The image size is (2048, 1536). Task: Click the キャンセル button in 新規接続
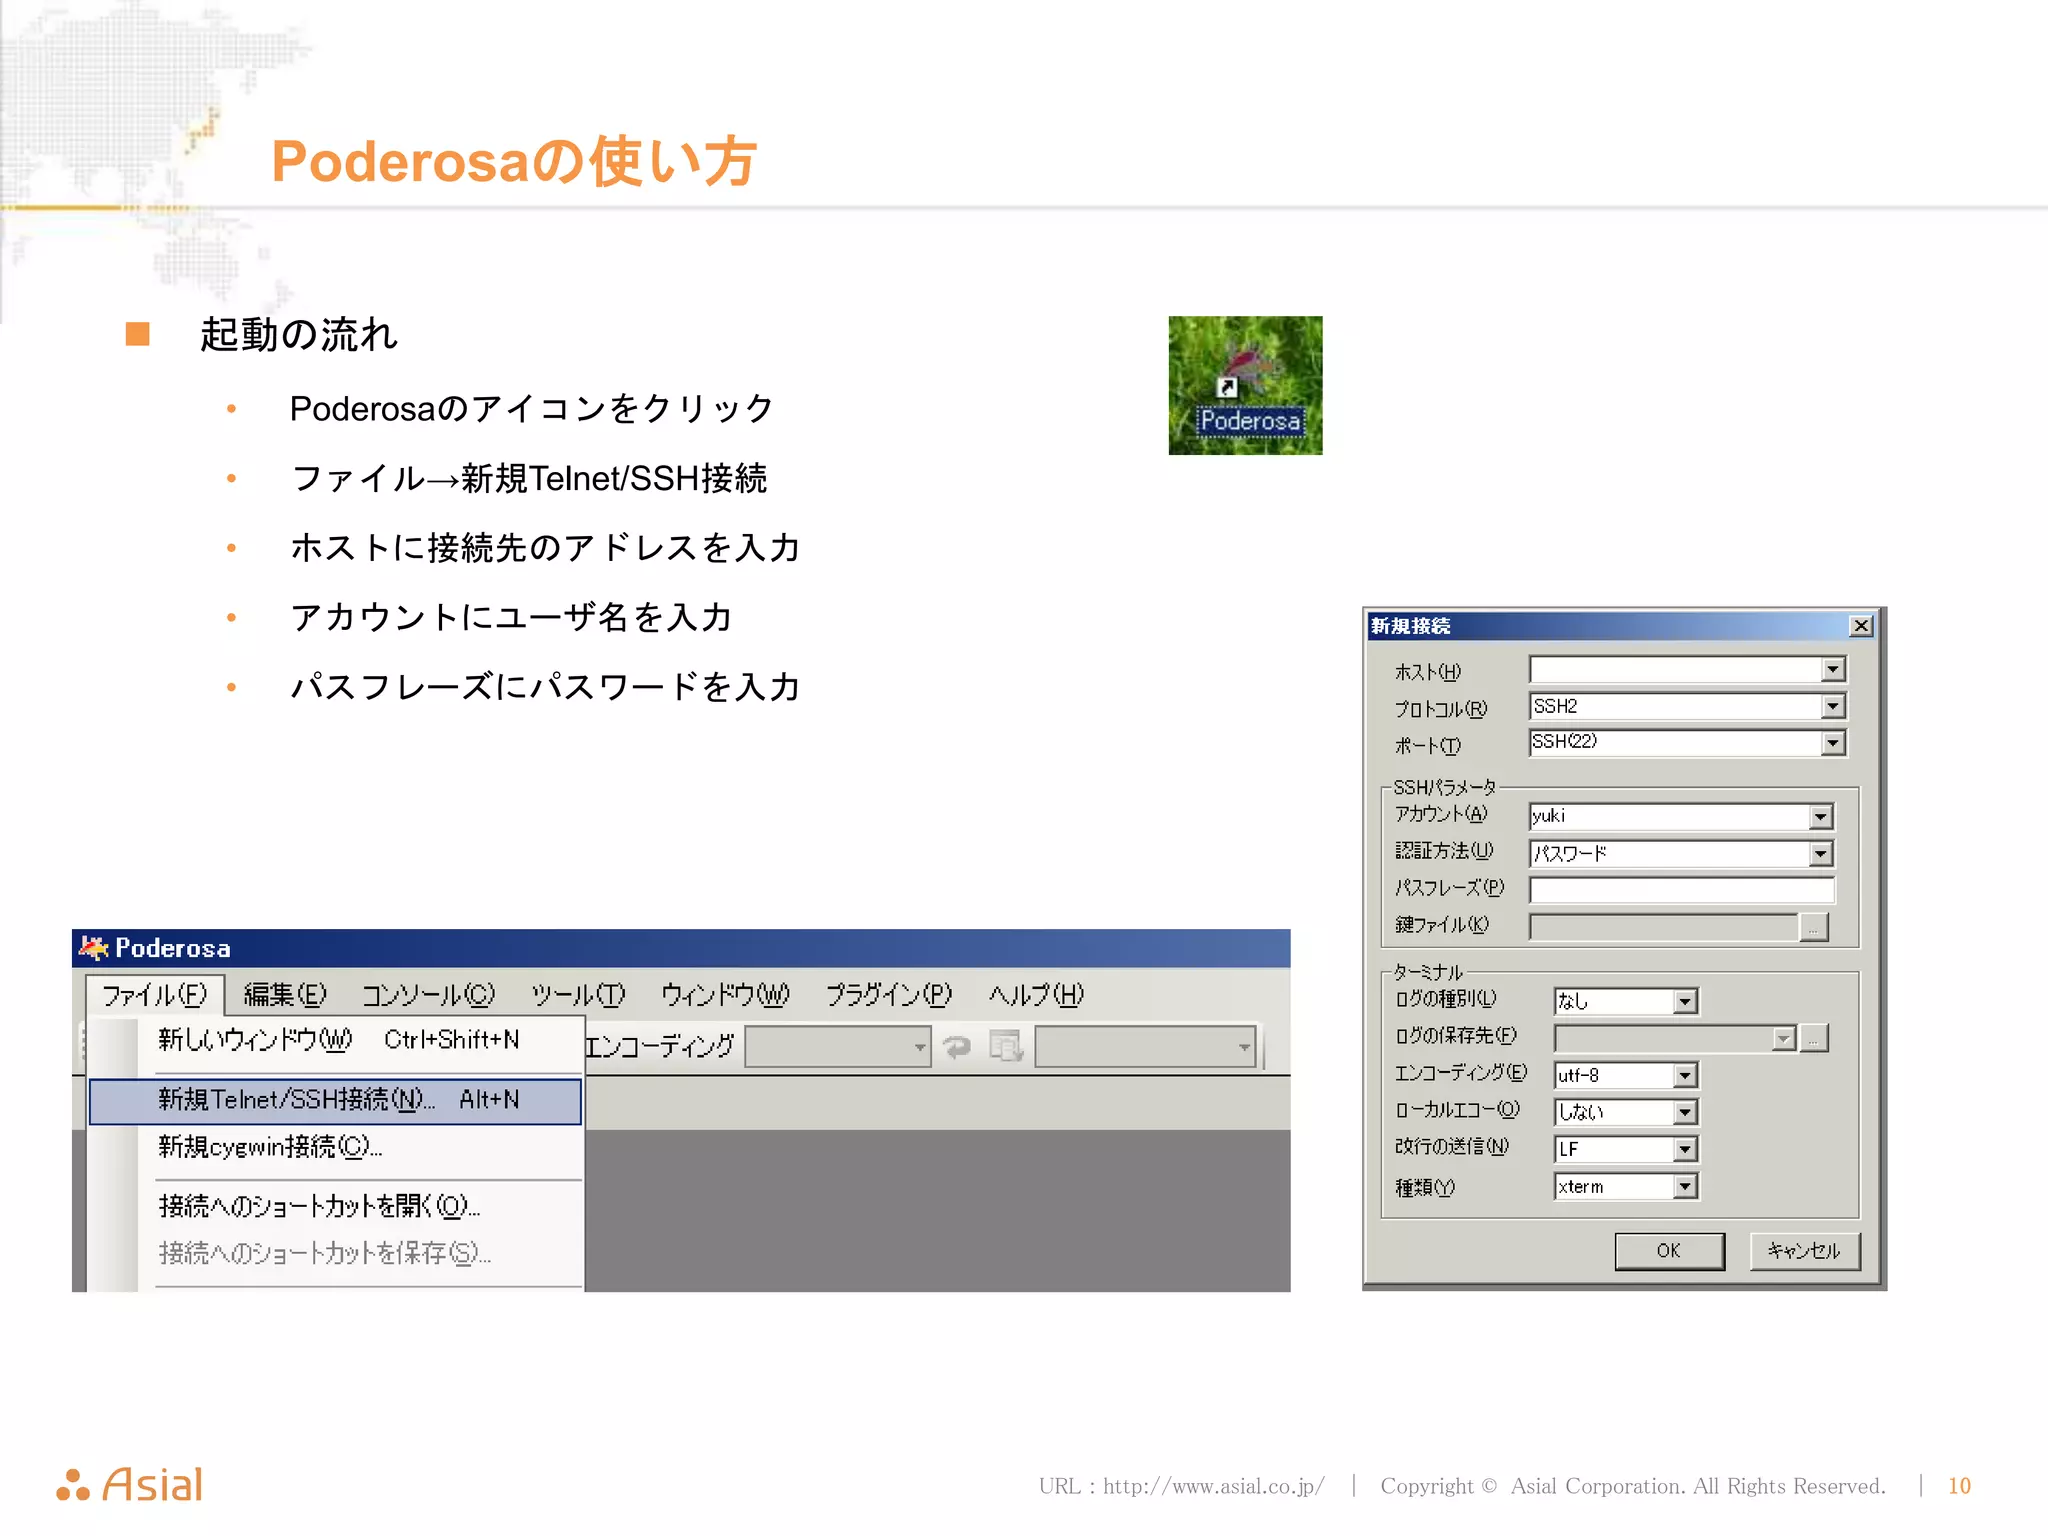(x=1804, y=1251)
